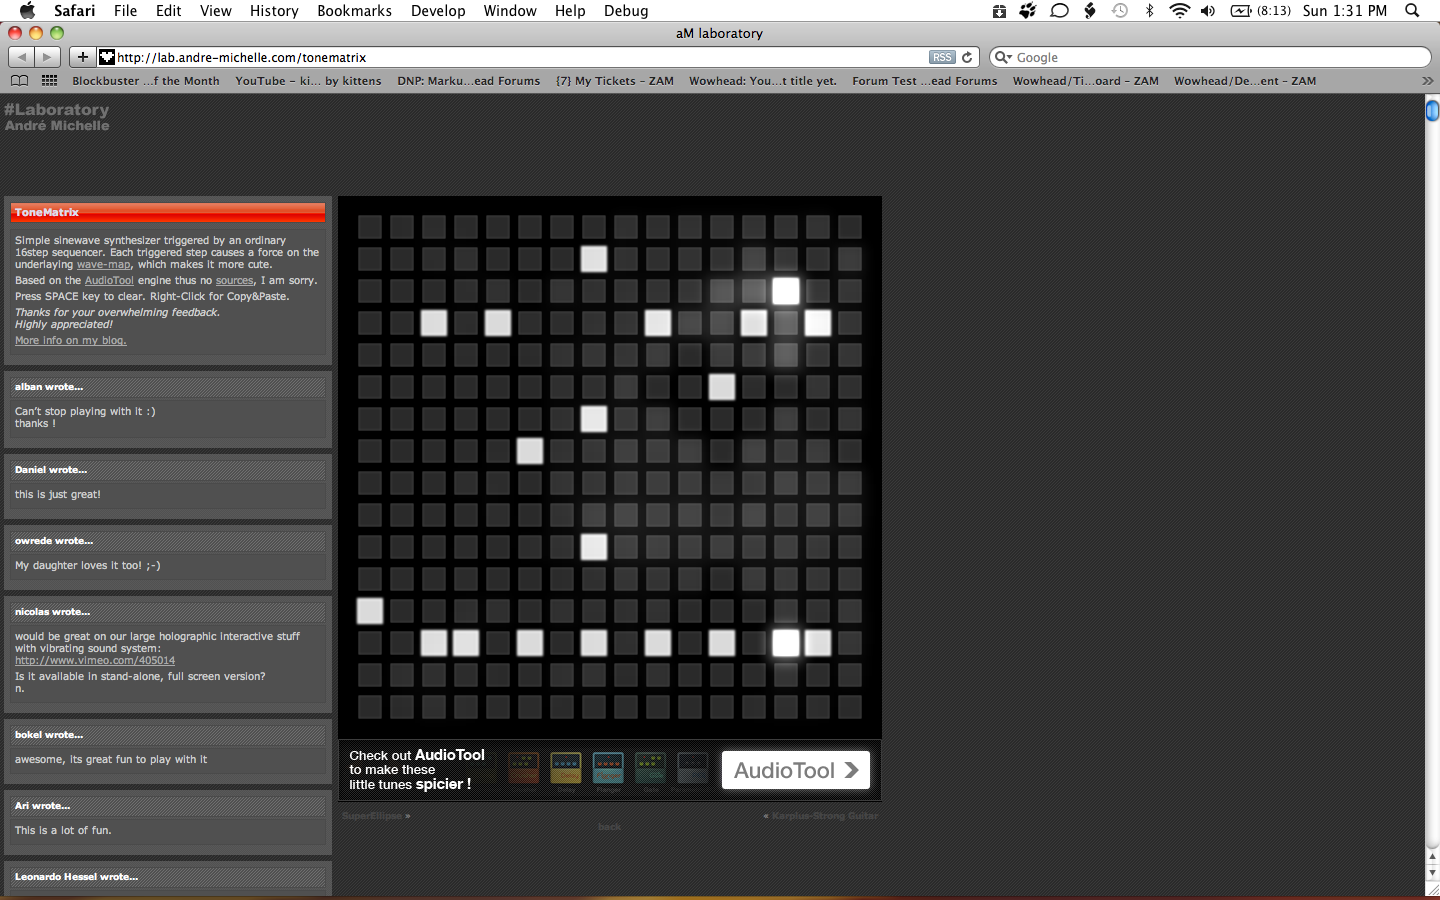Click the Add Bookmark plus button
1440x900 pixels.
(x=83, y=57)
